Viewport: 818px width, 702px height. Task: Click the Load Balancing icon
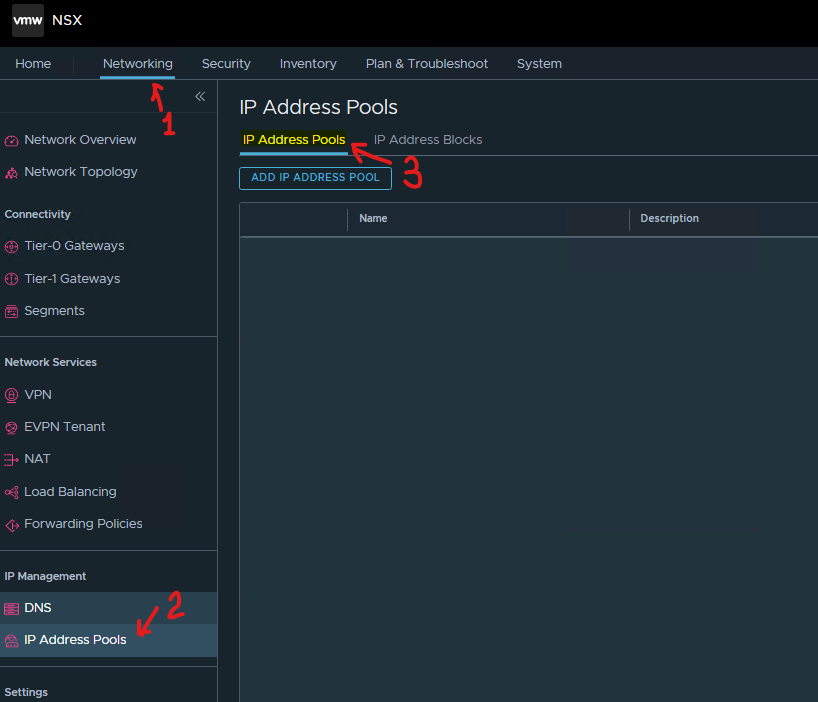pos(12,492)
